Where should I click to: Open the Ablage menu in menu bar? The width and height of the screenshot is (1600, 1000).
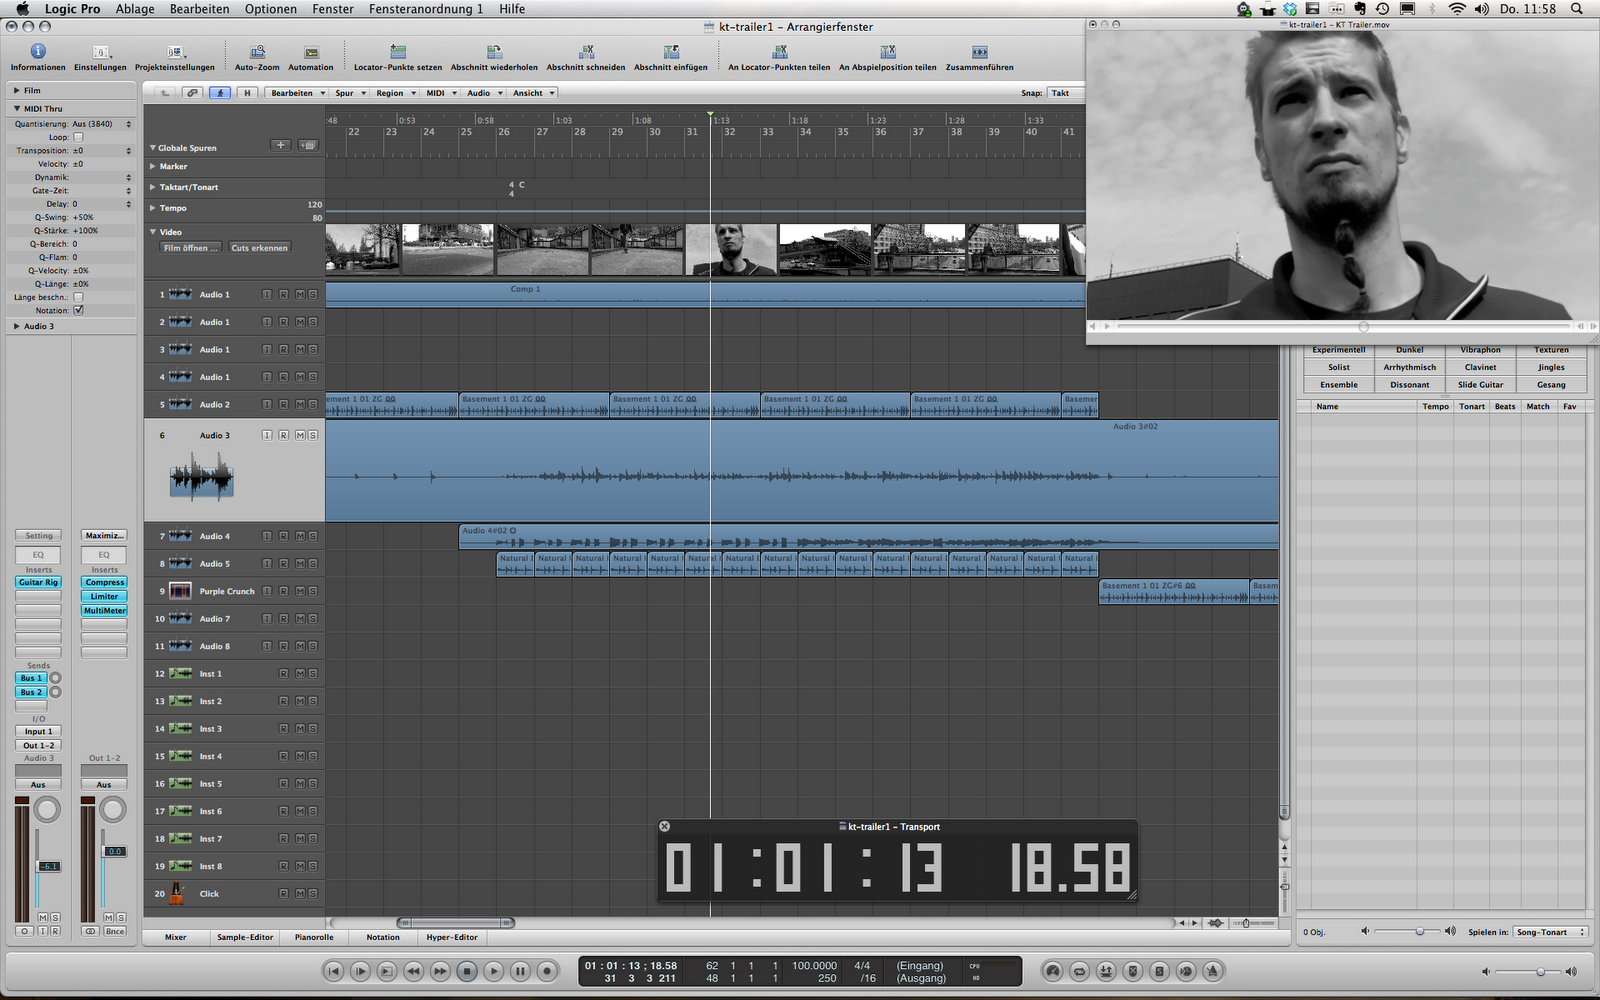pos(135,9)
